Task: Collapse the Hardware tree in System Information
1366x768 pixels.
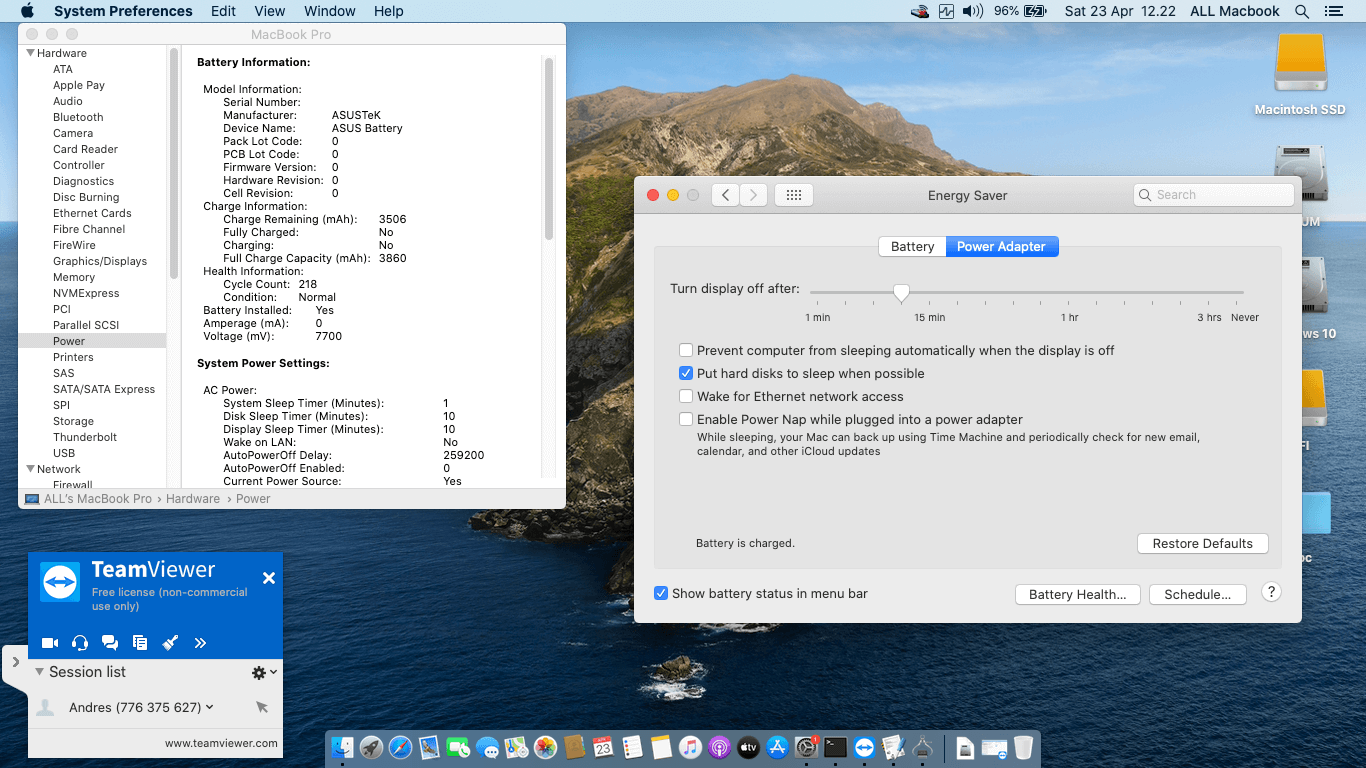Action: point(30,53)
